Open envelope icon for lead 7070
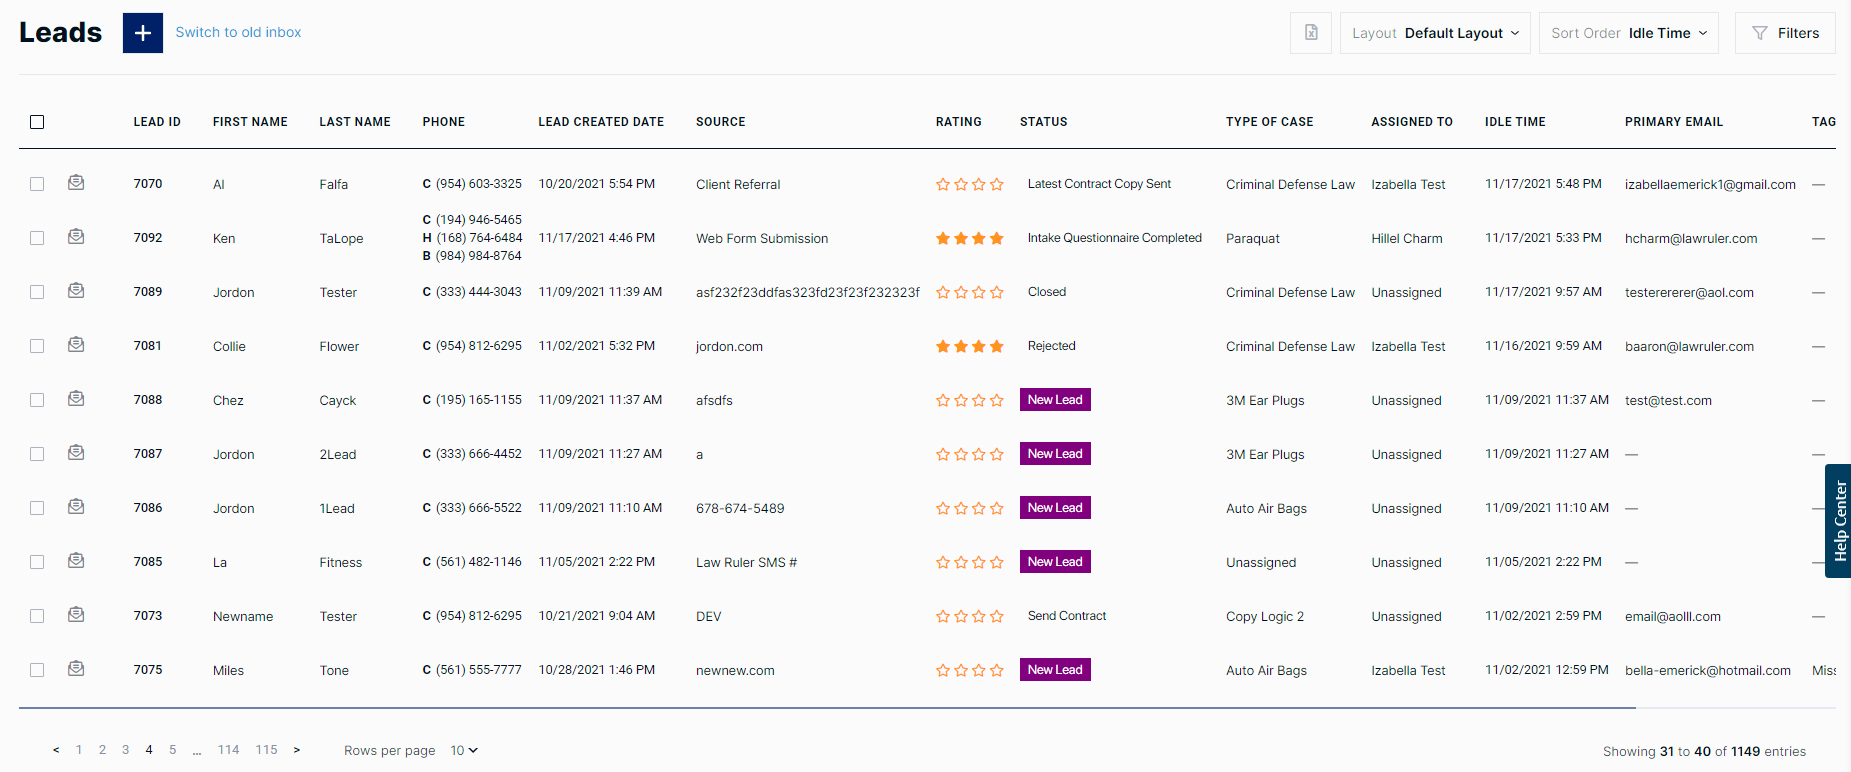The width and height of the screenshot is (1851, 772). click(x=76, y=183)
